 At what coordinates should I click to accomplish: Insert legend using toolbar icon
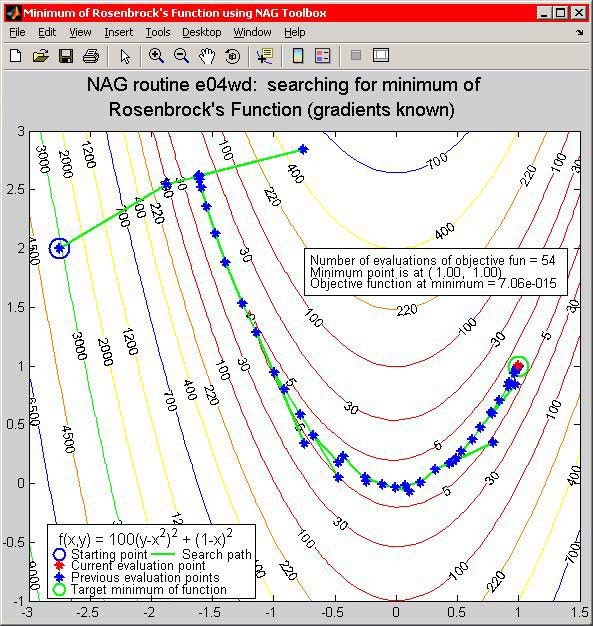click(323, 56)
